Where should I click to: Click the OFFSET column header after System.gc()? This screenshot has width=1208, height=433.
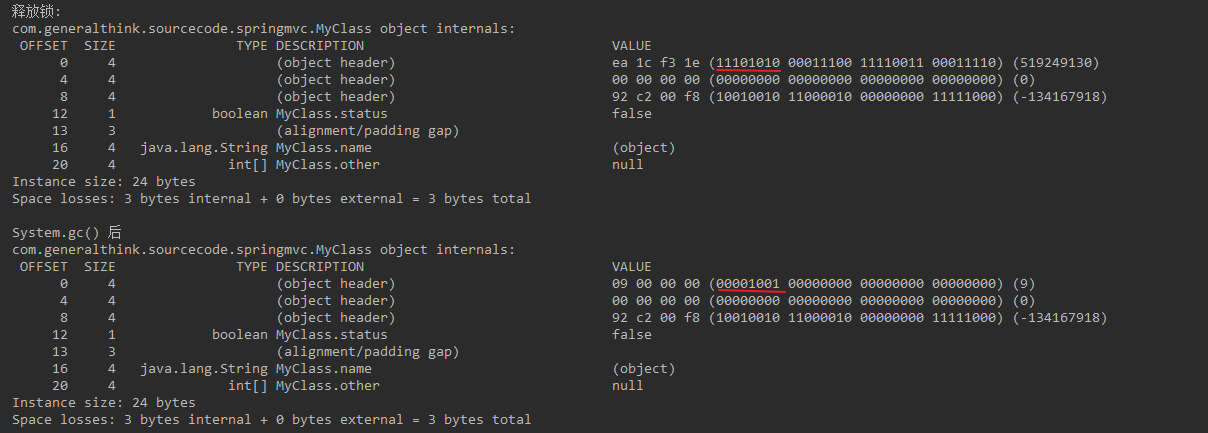[44, 267]
